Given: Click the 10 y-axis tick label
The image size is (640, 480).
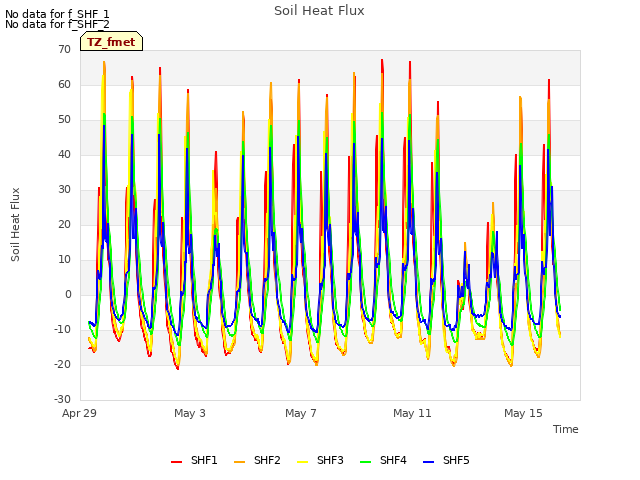Looking at the screenshot, I should pyautogui.click(x=64, y=259).
